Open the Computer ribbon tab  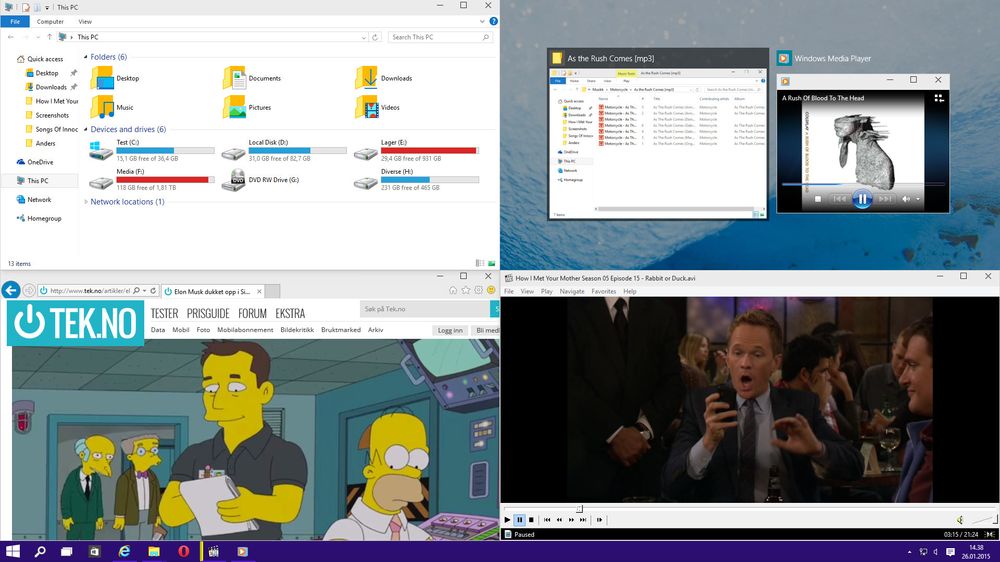pos(50,22)
